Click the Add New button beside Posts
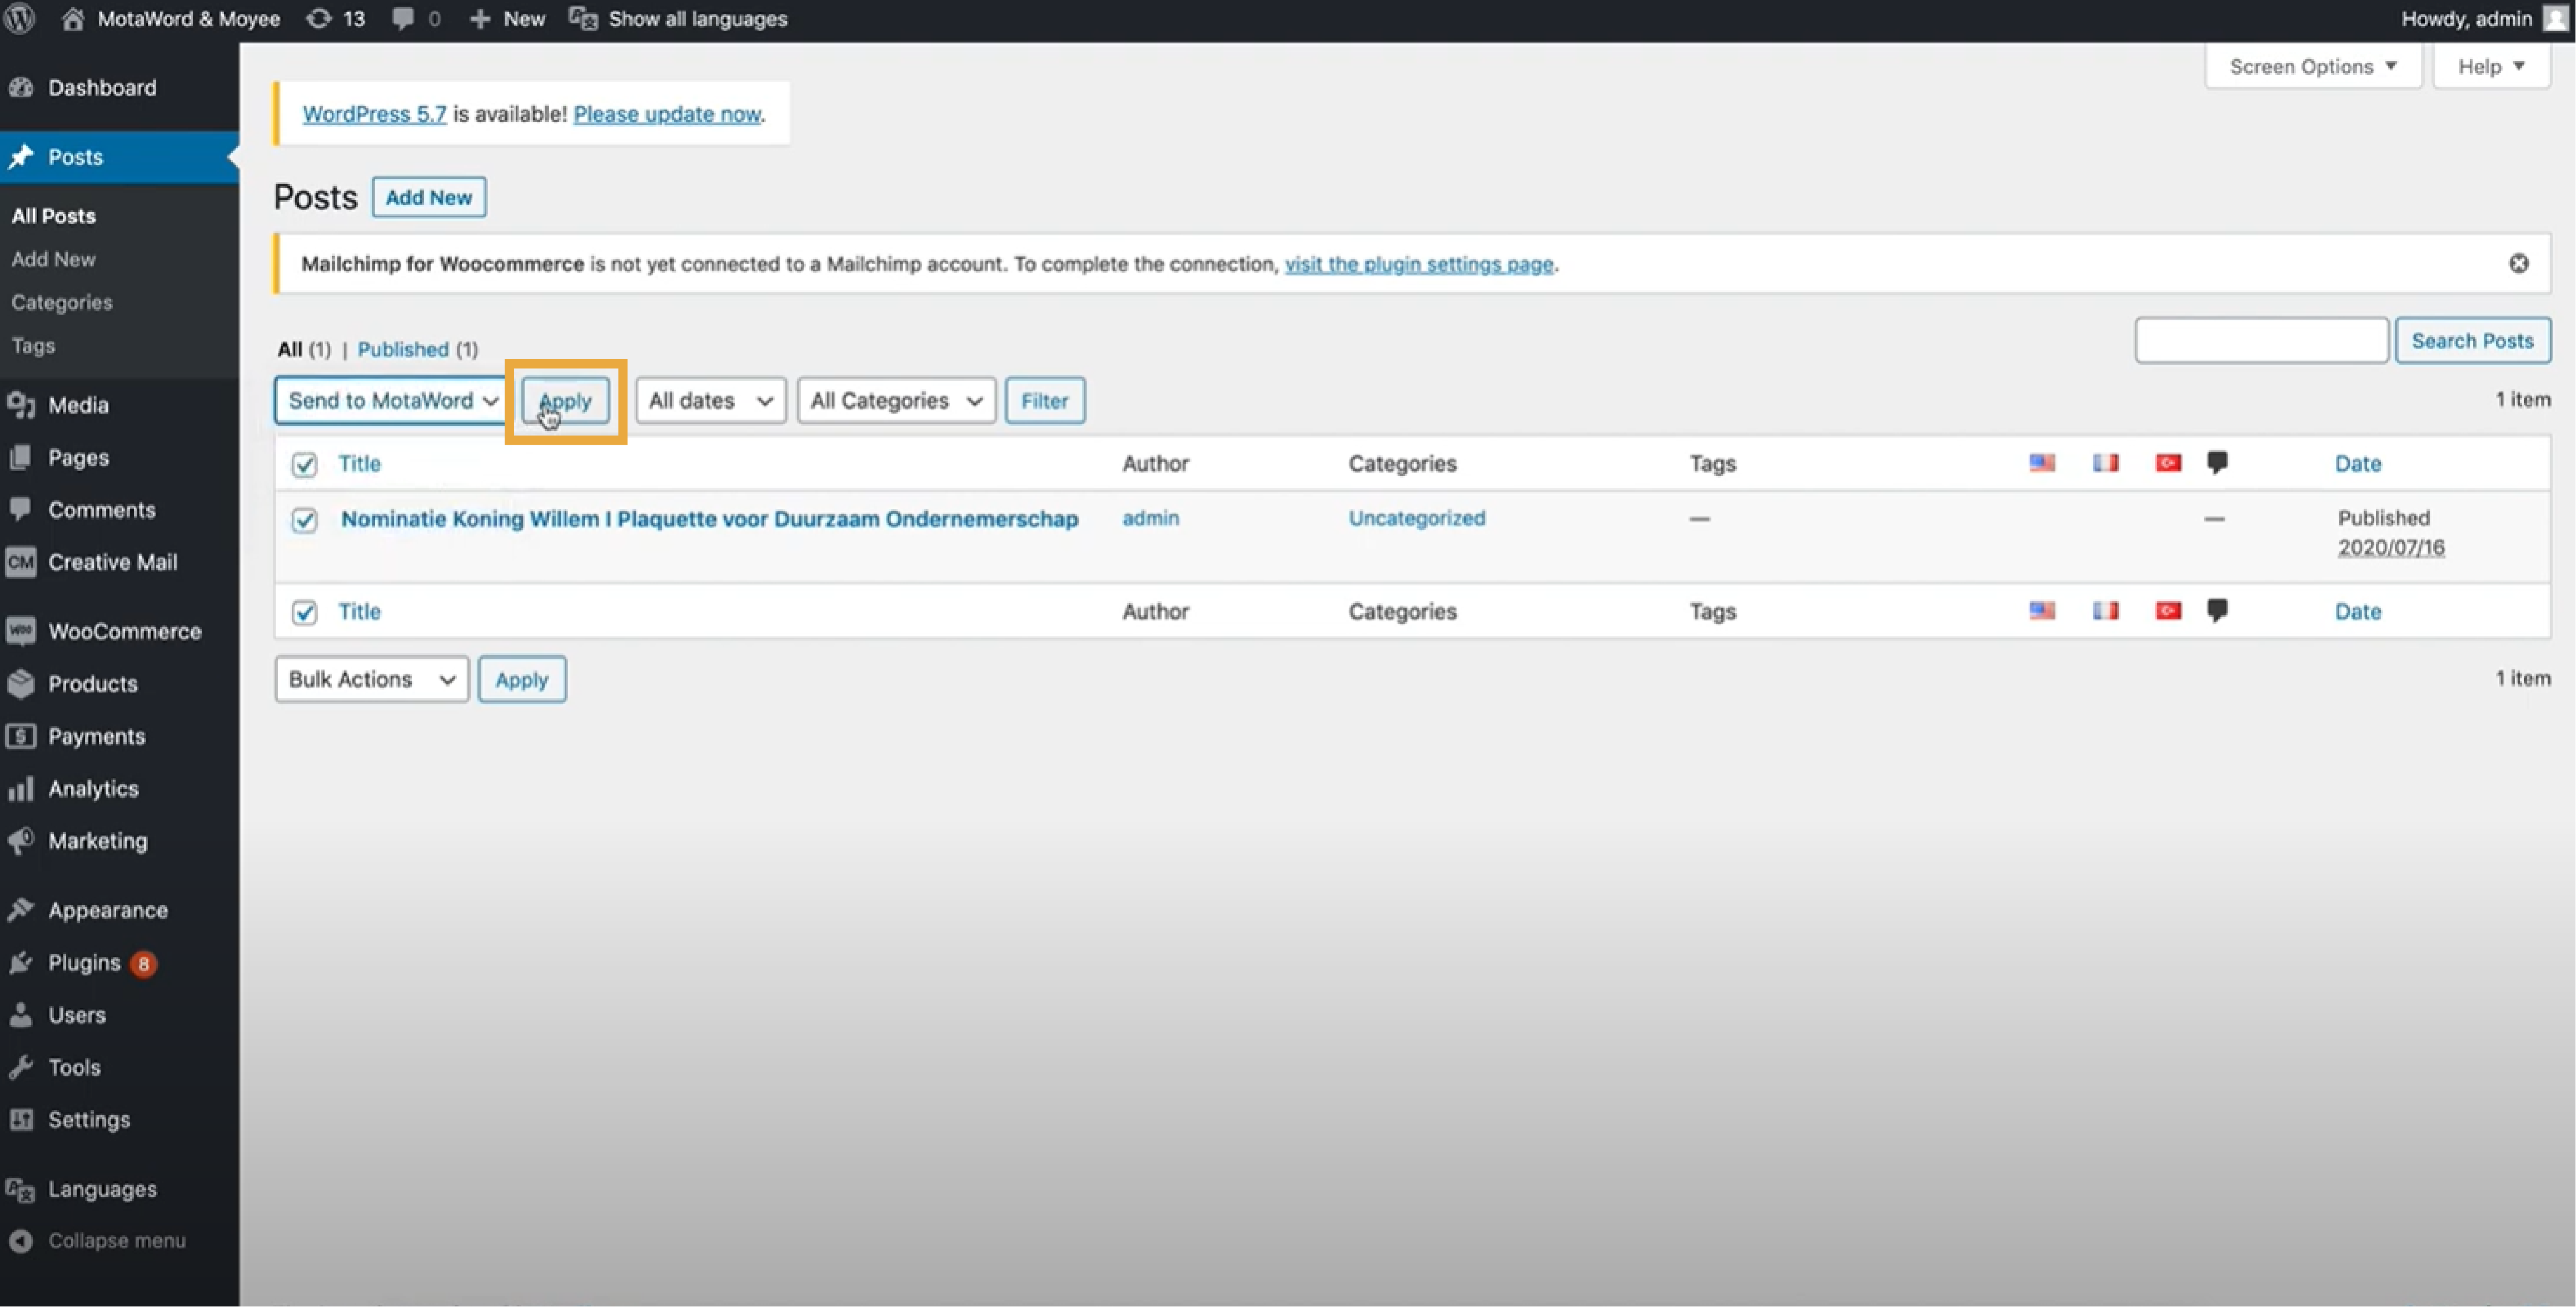 (x=428, y=197)
